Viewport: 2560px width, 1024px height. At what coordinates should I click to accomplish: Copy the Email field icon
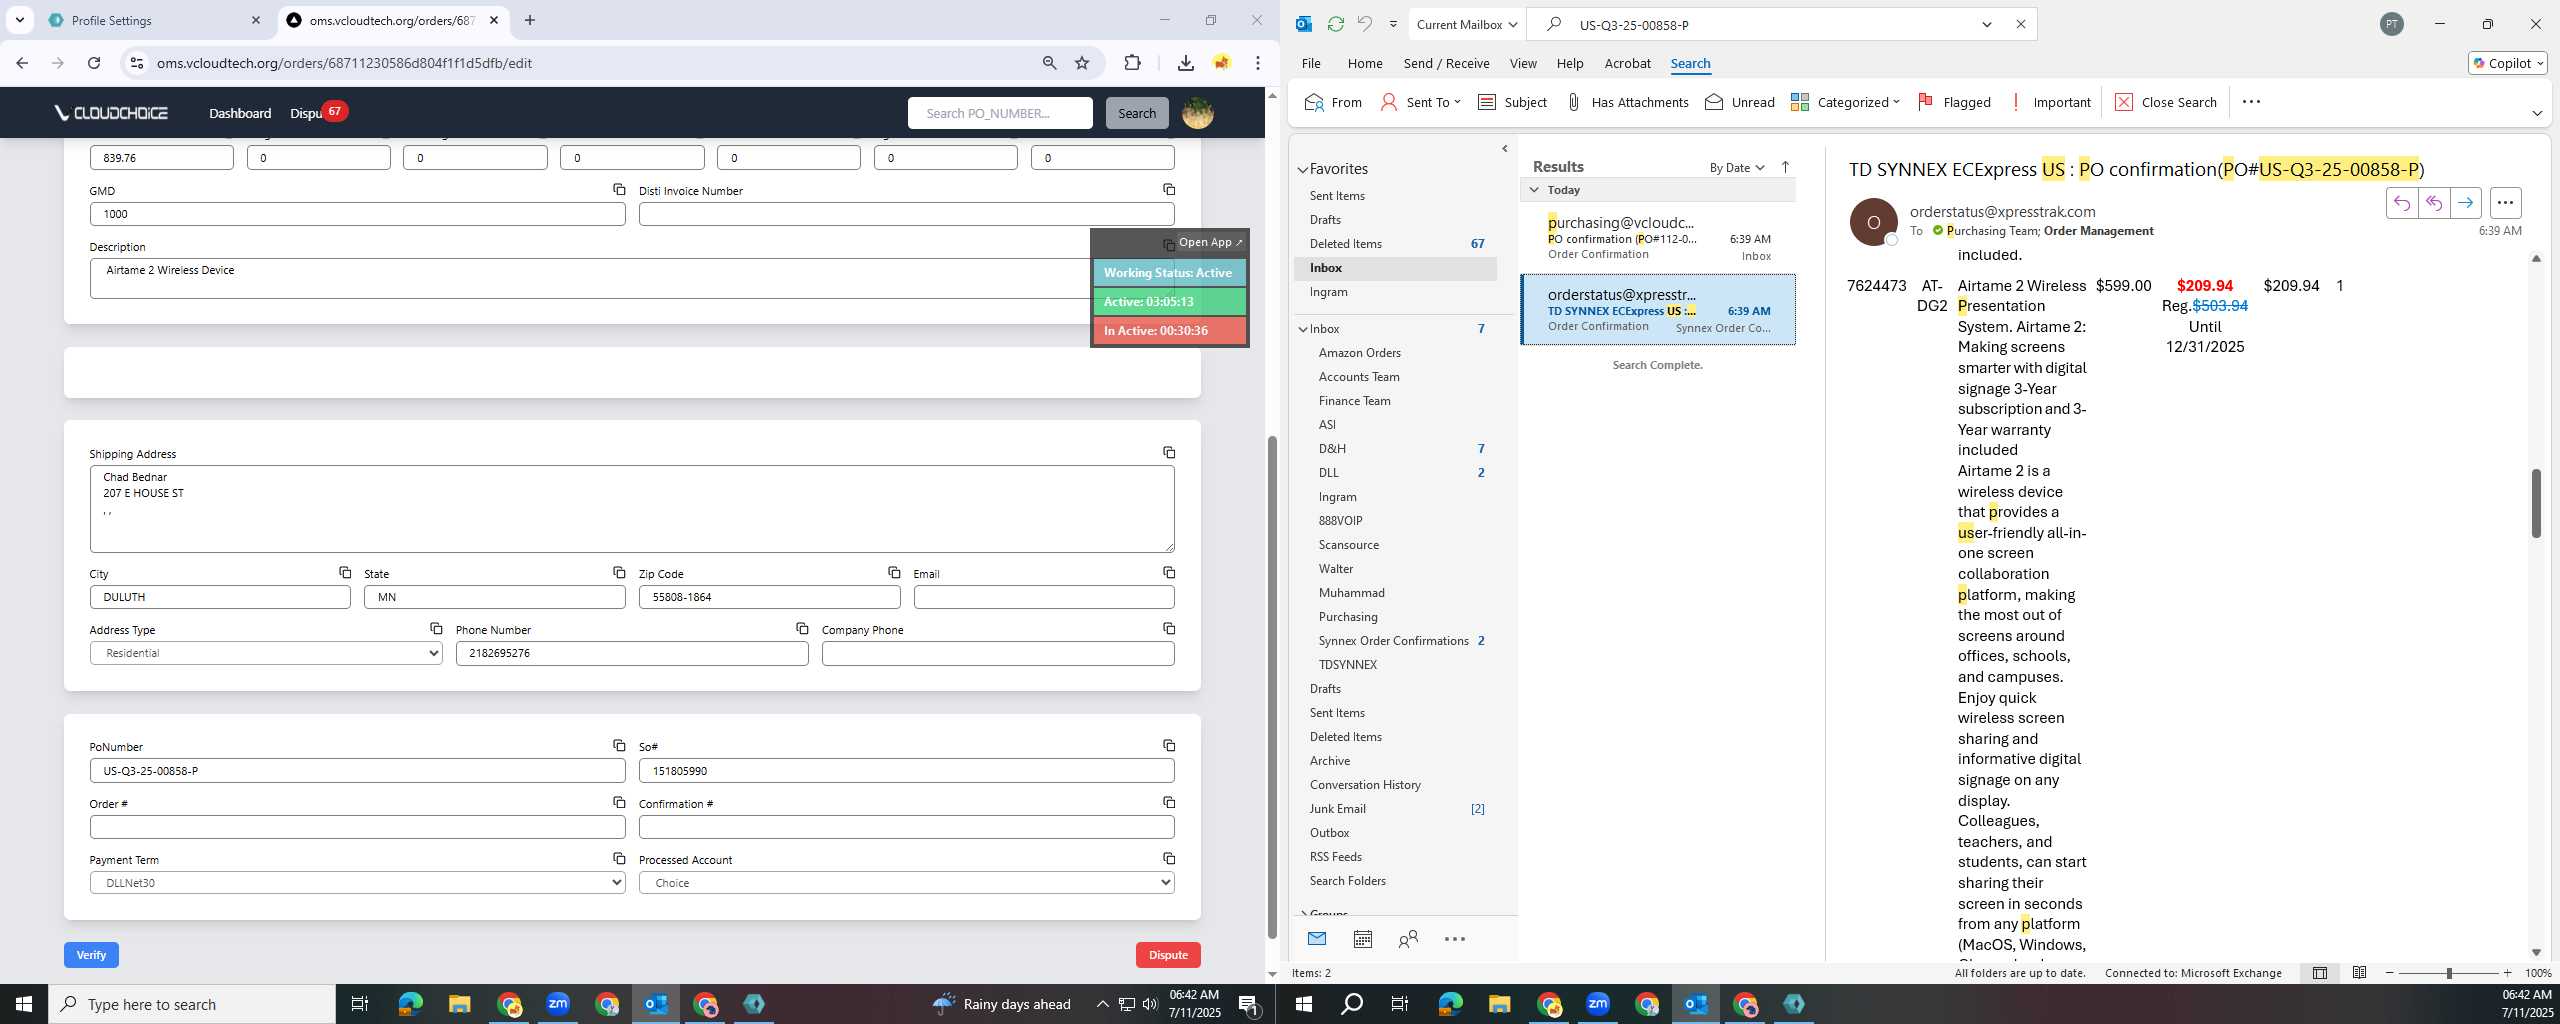point(1168,572)
